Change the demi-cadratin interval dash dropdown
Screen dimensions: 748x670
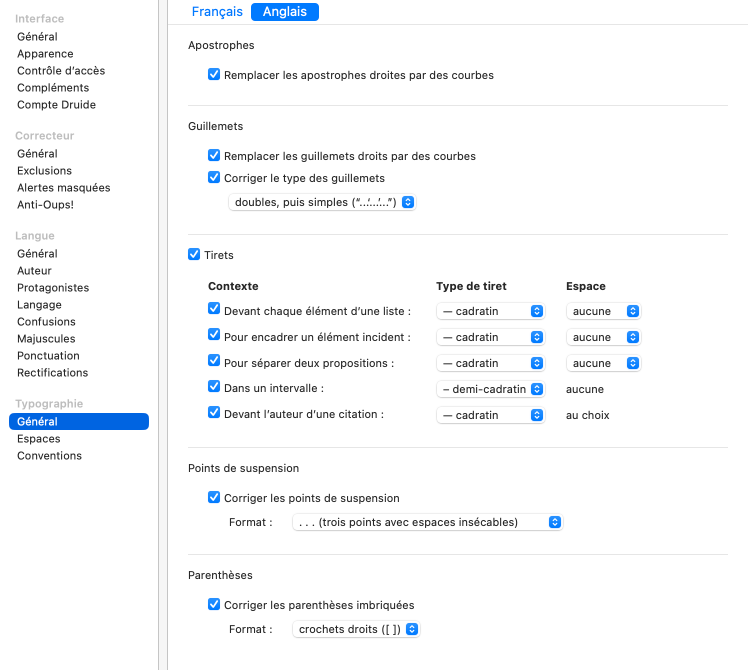point(490,389)
